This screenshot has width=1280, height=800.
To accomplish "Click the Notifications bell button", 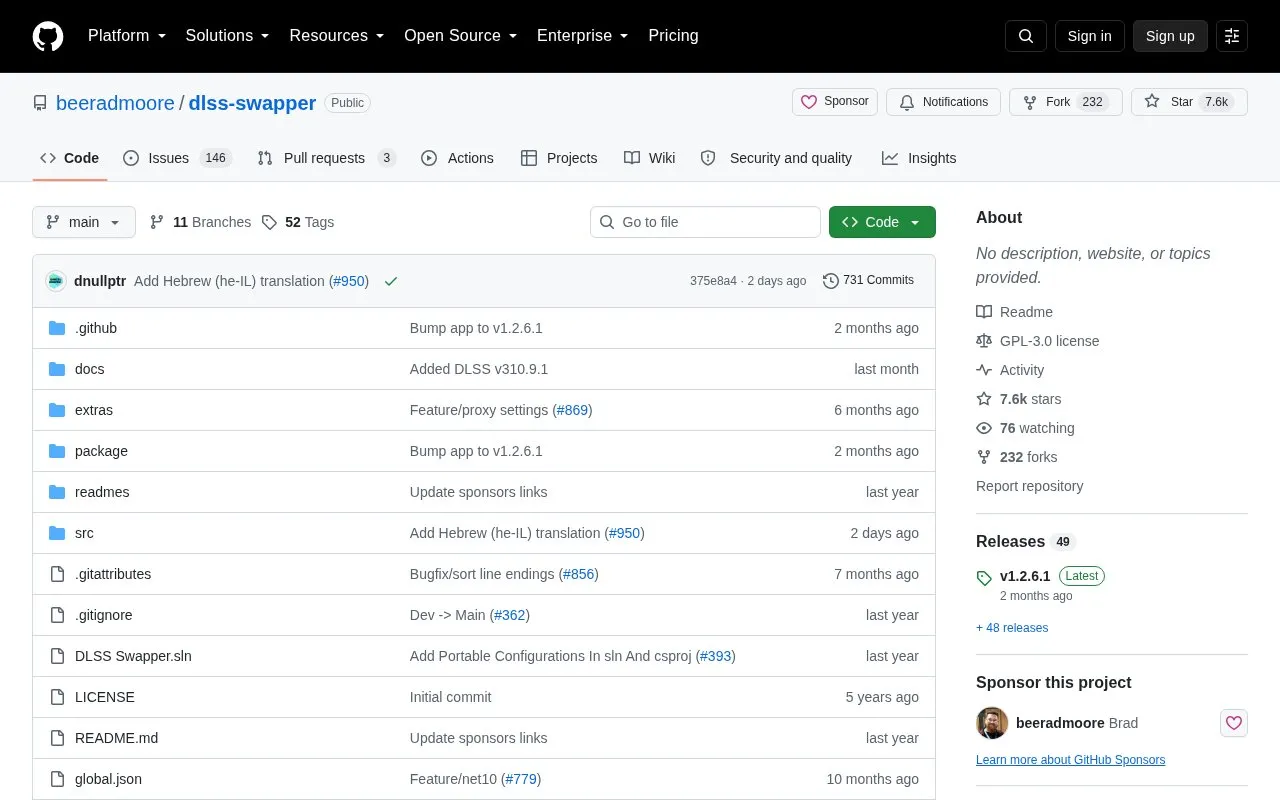I will click(943, 102).
